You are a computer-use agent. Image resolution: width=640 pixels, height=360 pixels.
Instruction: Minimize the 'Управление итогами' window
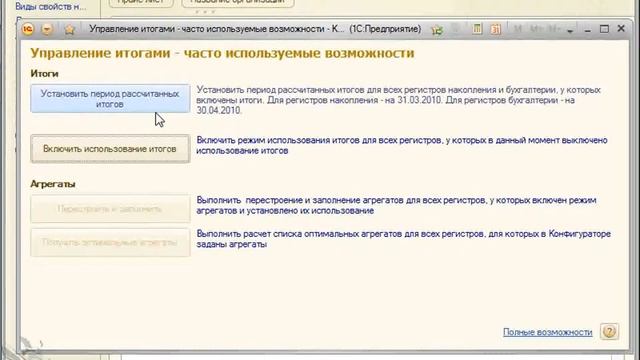[x=588, y=30]
